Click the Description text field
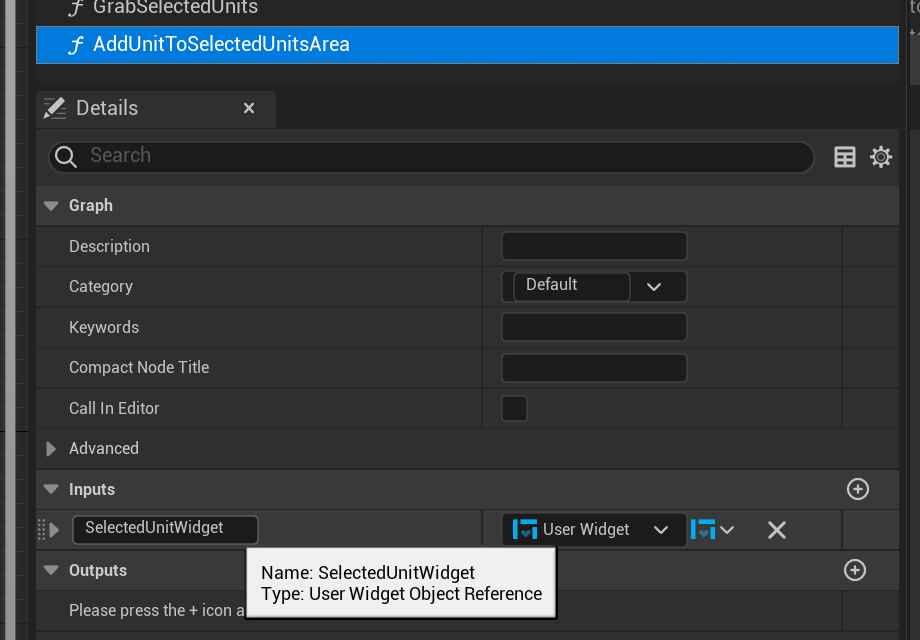This screenshot has height=640, width=920. click(x=593, y=246)
